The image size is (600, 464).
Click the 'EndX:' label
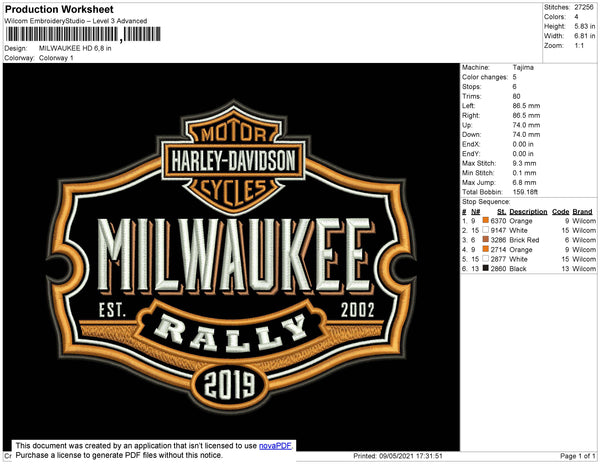click(471, 144)
